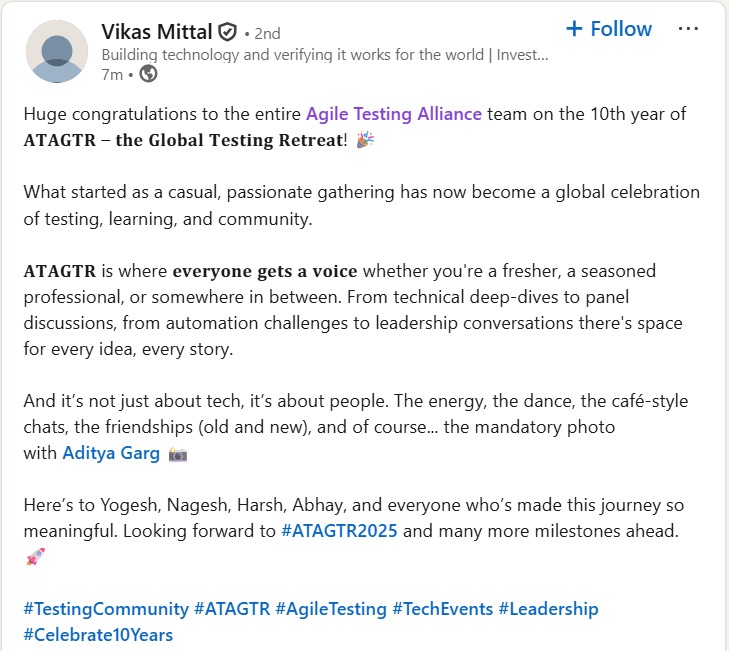Click the camera emoji after Aditya Garg
The width and height of the screenshot is (729, 651).
click(x=178, y=454)
